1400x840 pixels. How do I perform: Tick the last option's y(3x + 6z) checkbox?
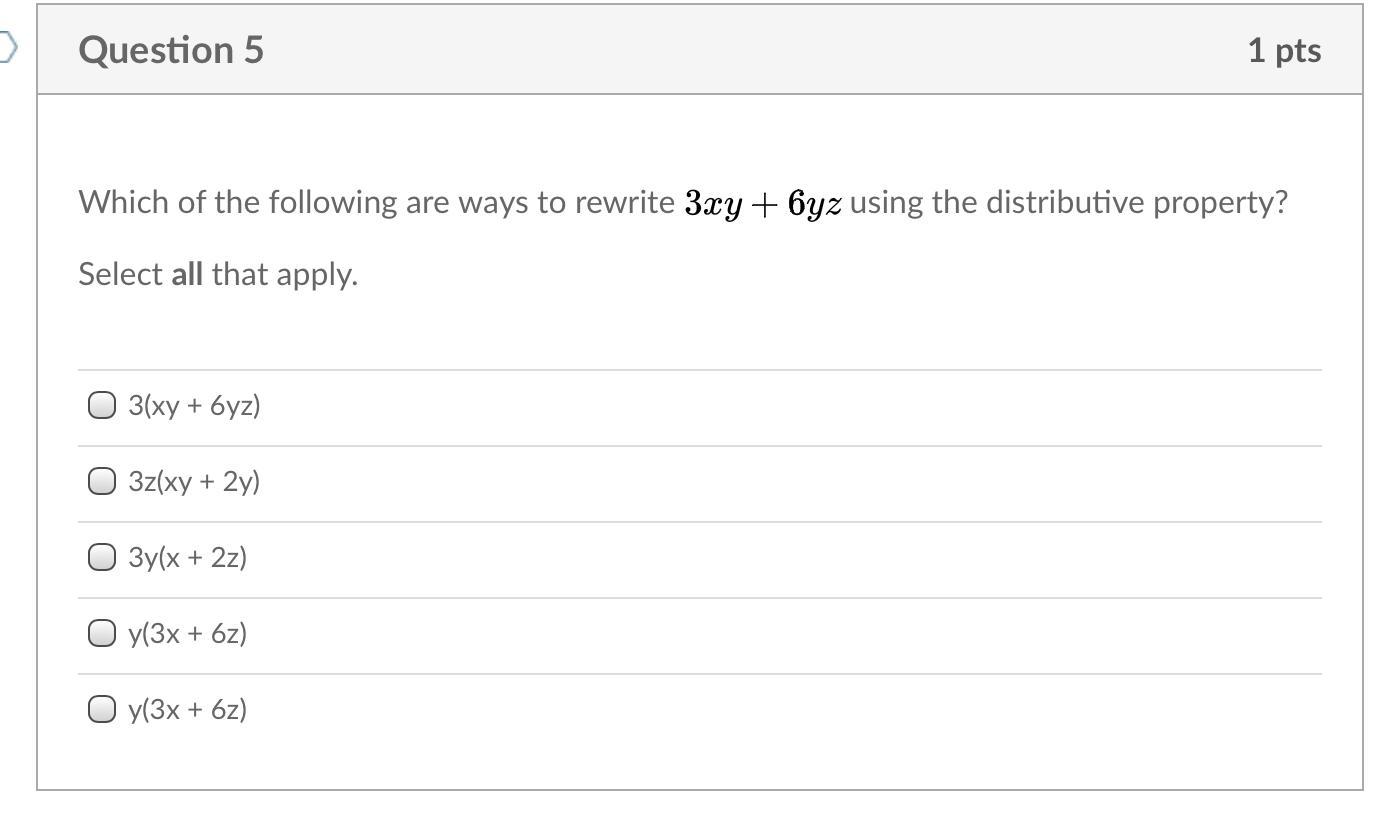click(101, 709)
